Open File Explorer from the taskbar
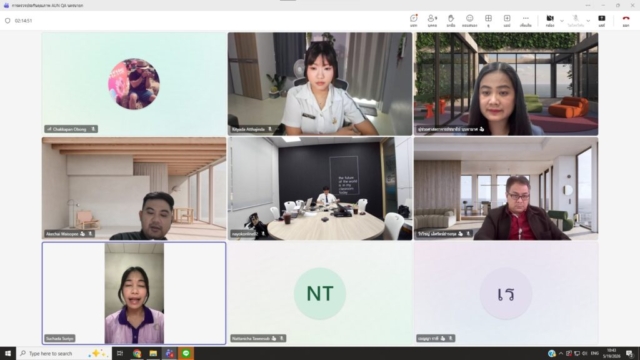The image size is (640, 360). tap(153, 353)
